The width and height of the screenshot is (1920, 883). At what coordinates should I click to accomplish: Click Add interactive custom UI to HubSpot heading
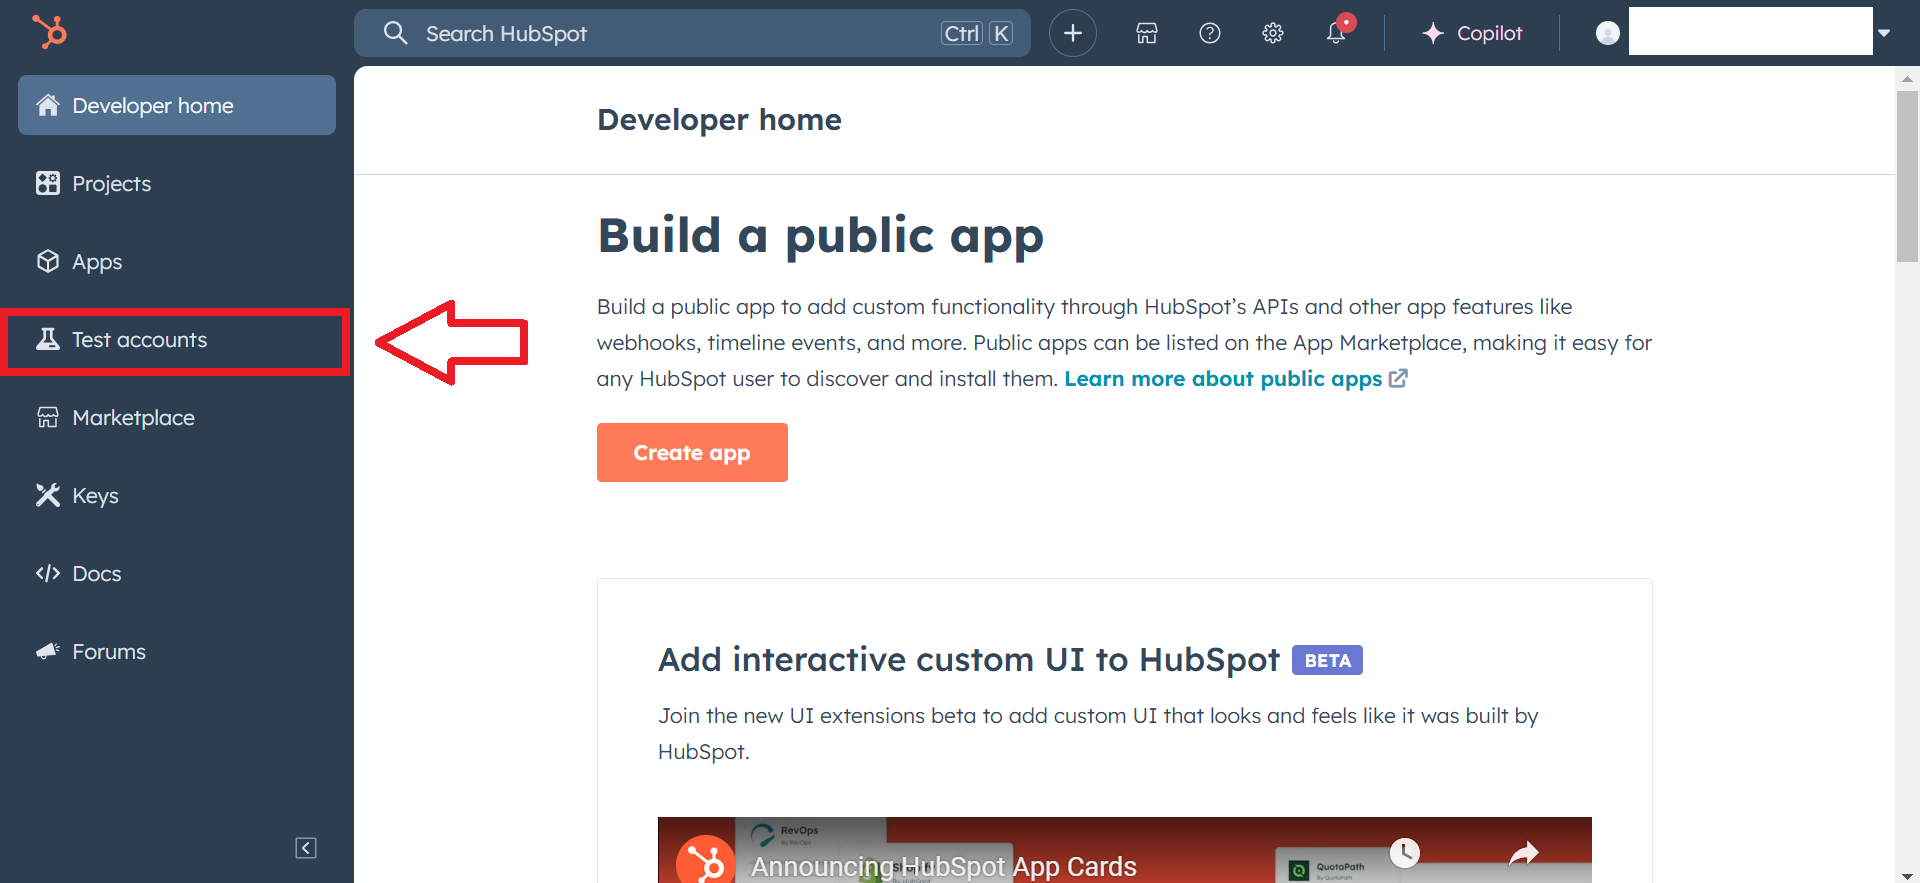tap(968, 660)
